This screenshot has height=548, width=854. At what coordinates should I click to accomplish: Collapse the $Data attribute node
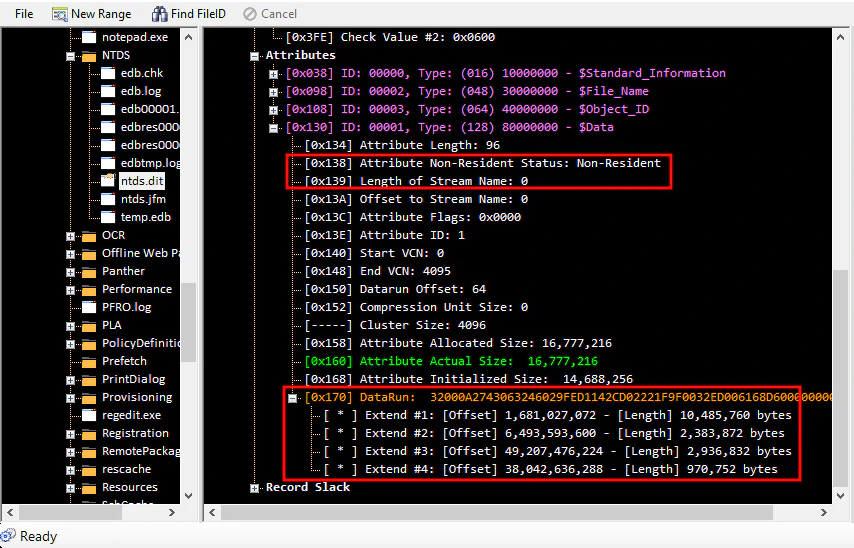274,128
